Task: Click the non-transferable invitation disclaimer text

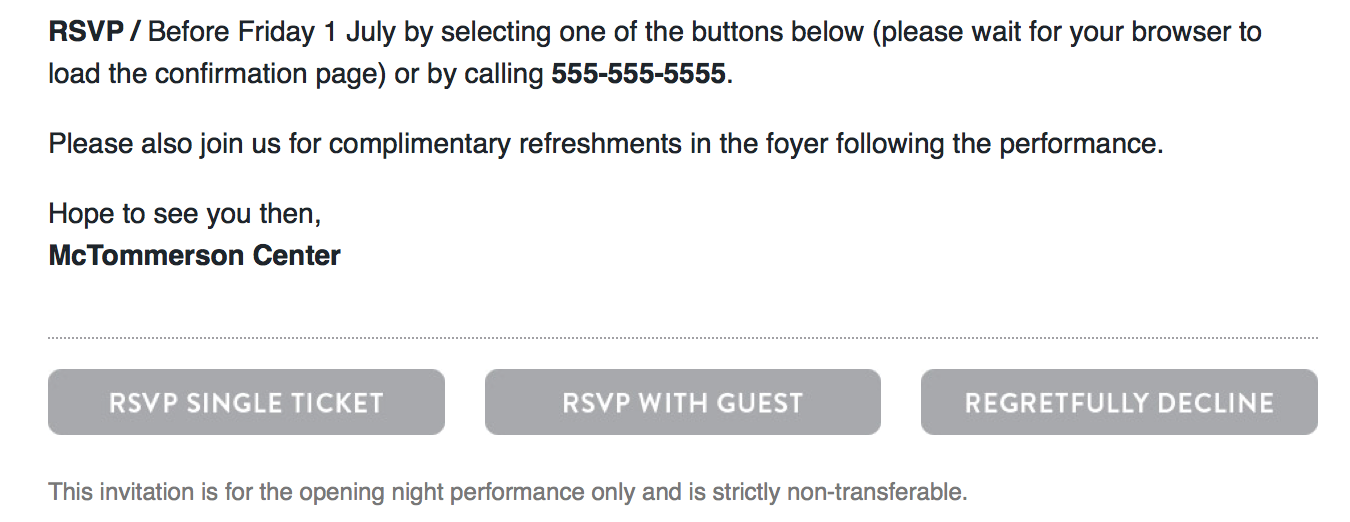Action: pyautogui.click(x=508, y=492)
